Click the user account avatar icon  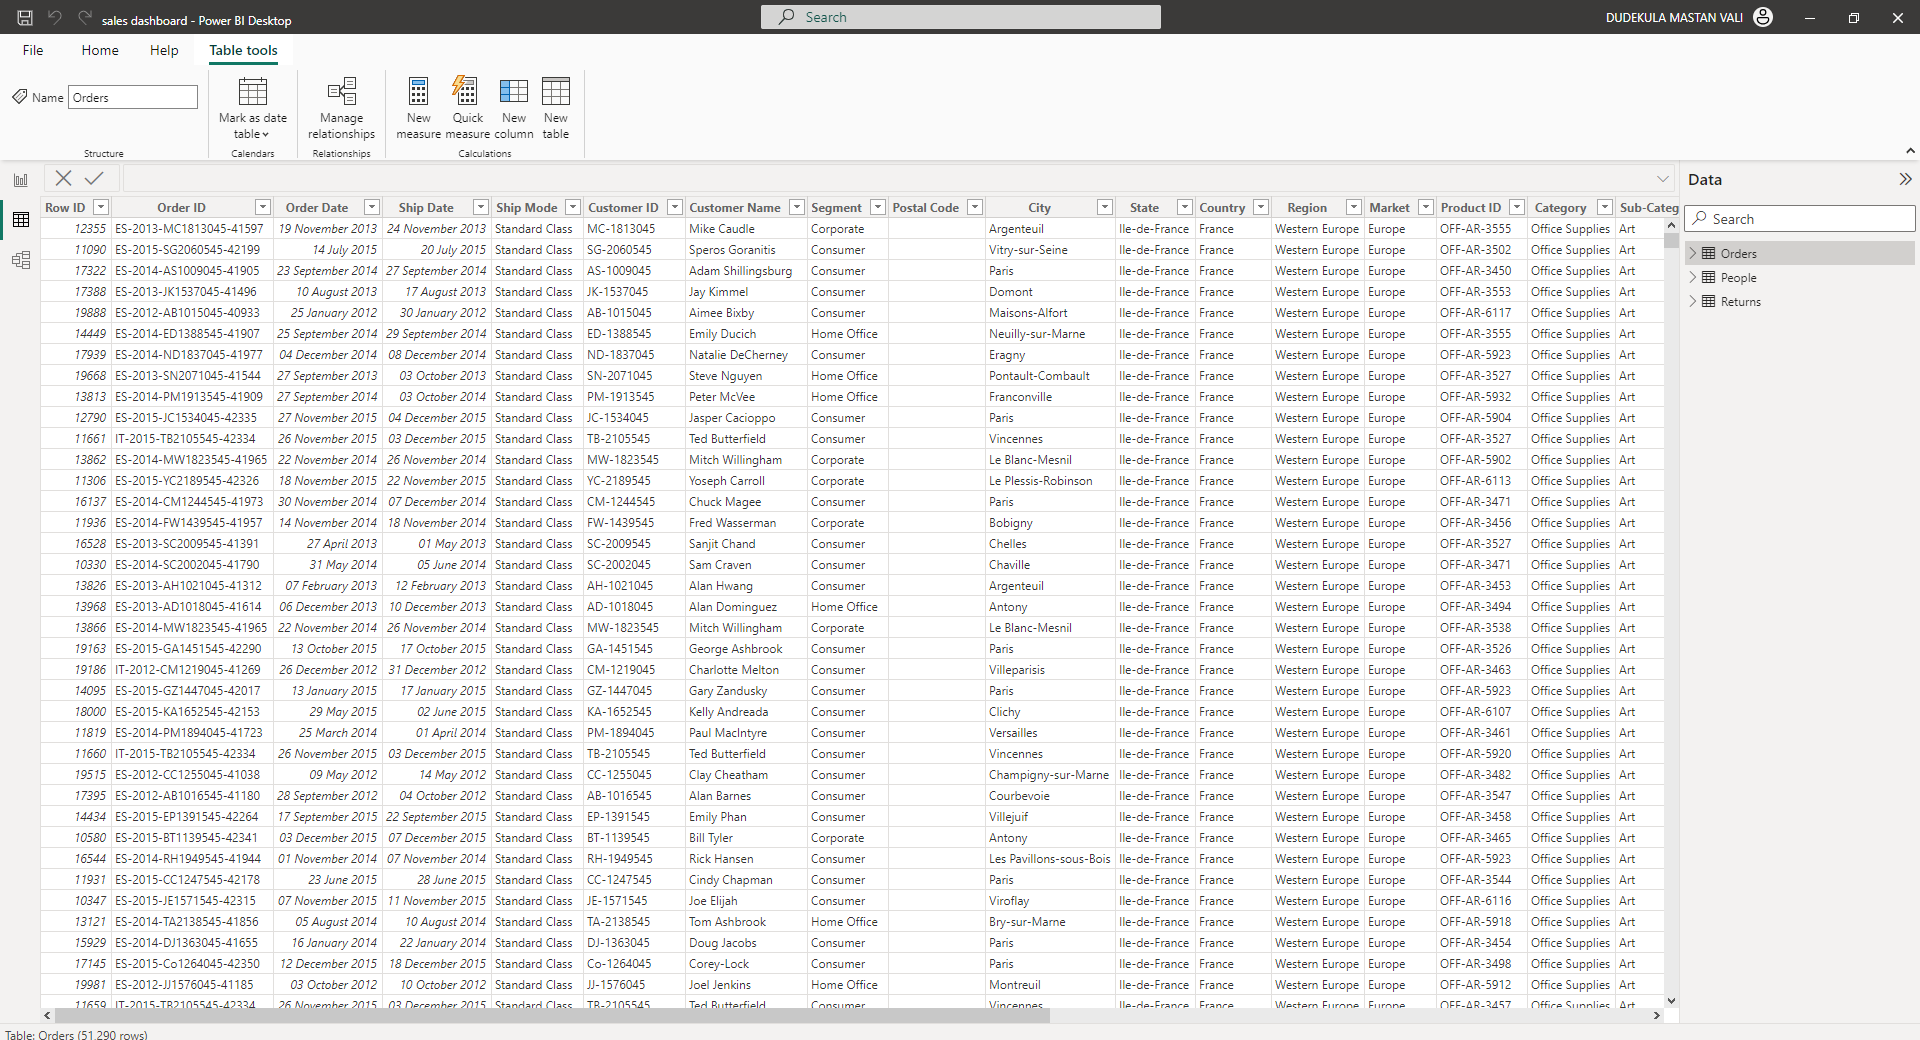click(1763, 17)
